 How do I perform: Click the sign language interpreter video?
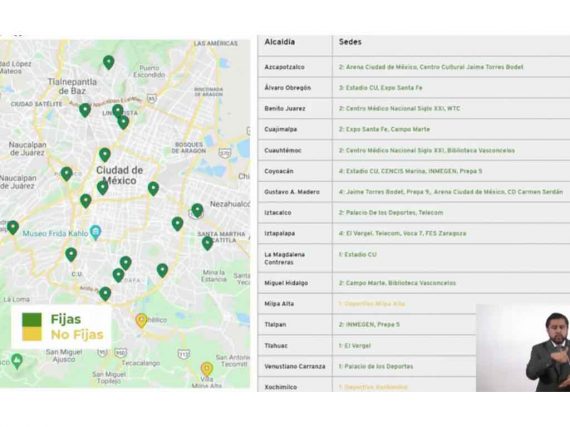click(x=523, y=348)
